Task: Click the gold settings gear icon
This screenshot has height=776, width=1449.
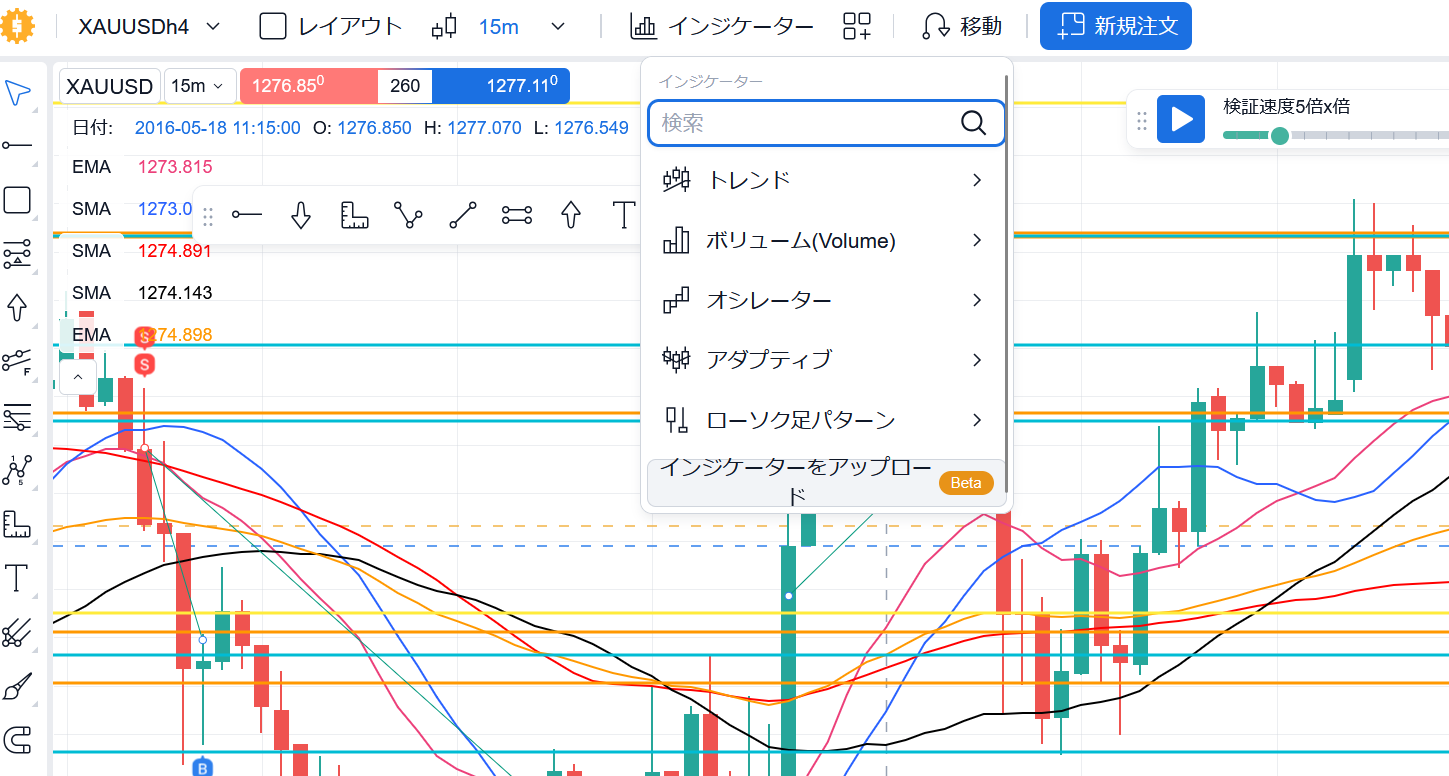Action: [17, 26]
